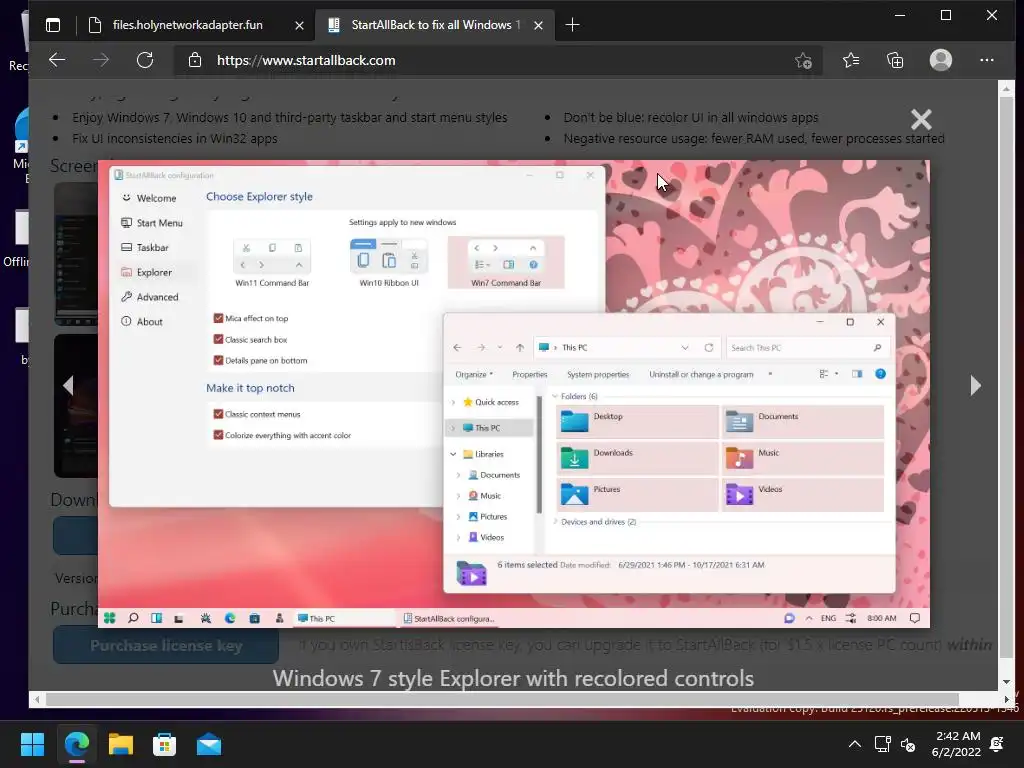Open the Windows Start button
This screenshot has width=1024, height=768.
click(x=32, y=744)
